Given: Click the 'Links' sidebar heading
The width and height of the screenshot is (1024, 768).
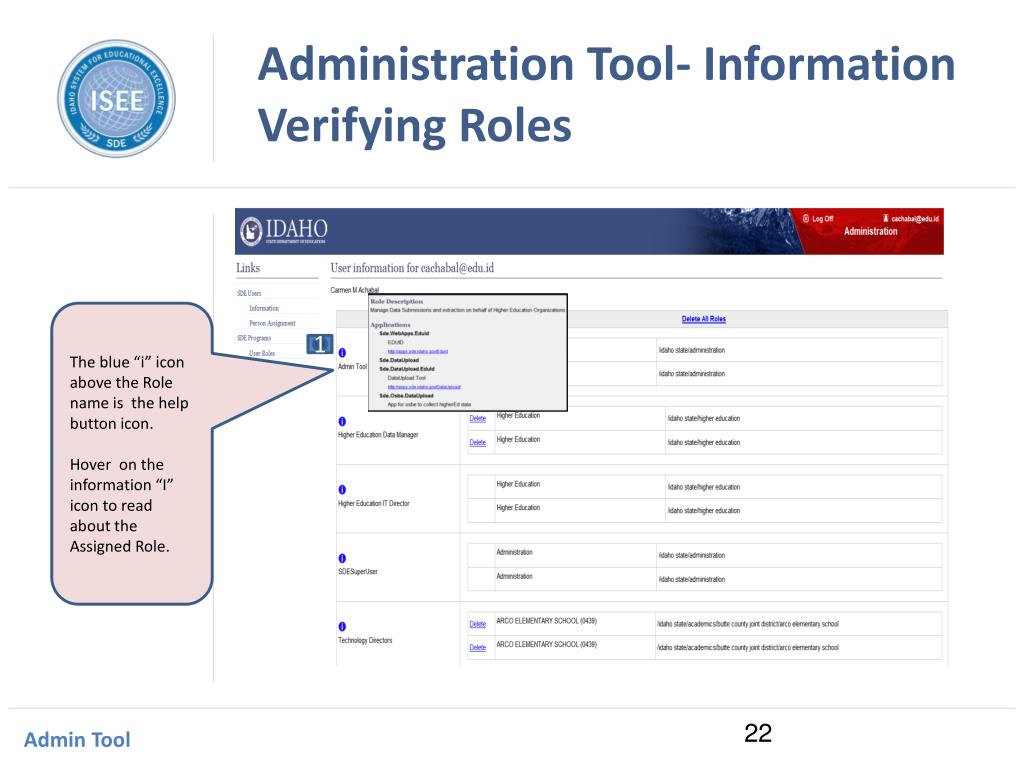Looking at the screenshot, I should [248, 268].
